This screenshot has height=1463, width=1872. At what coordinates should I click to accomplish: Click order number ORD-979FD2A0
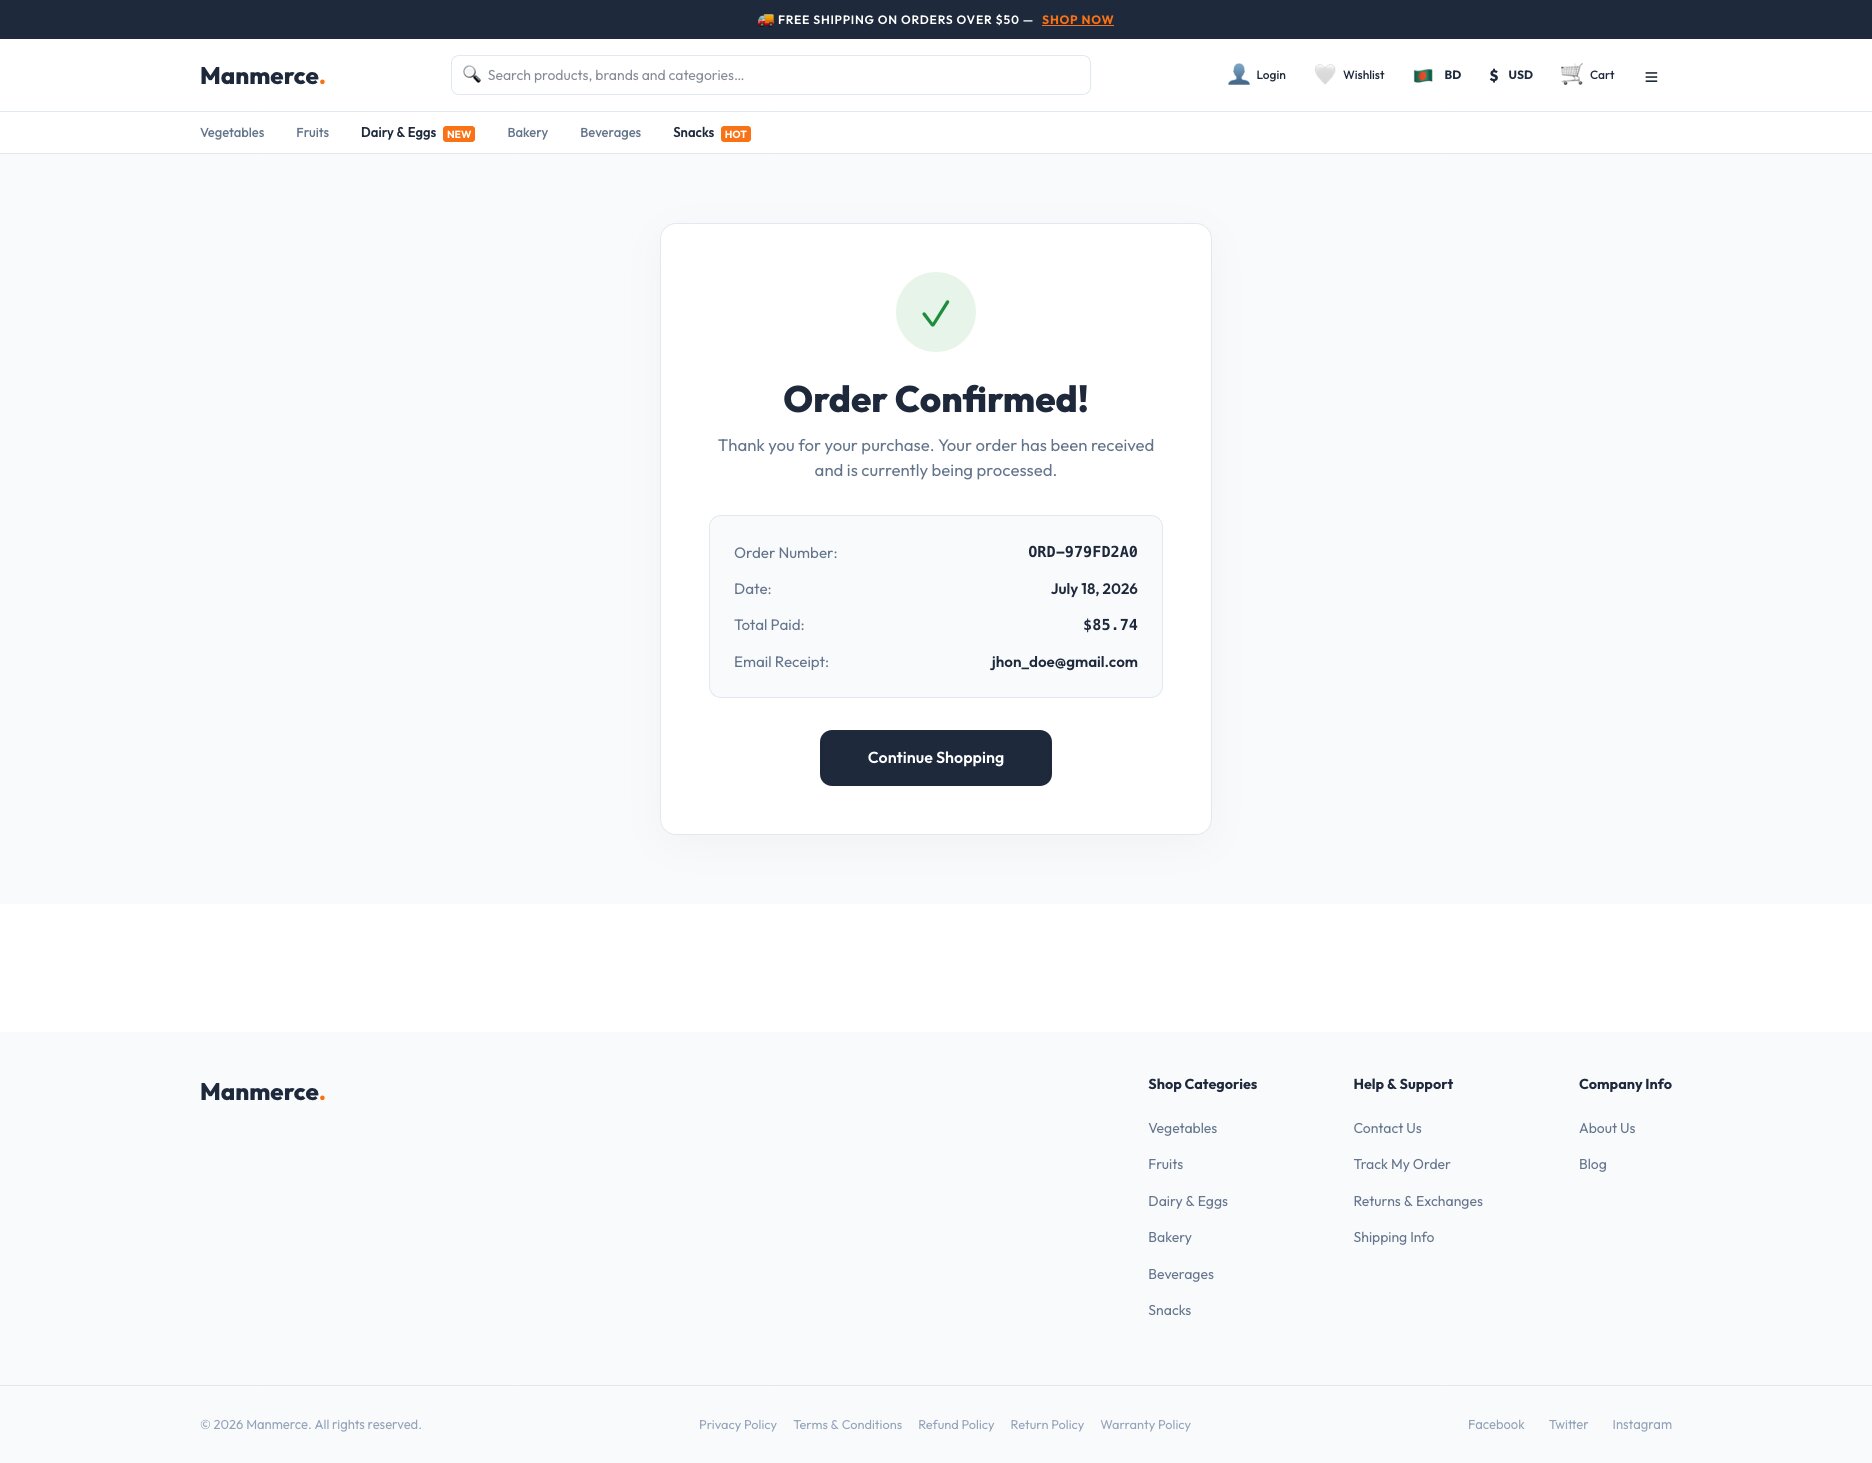coord(1082,552)
